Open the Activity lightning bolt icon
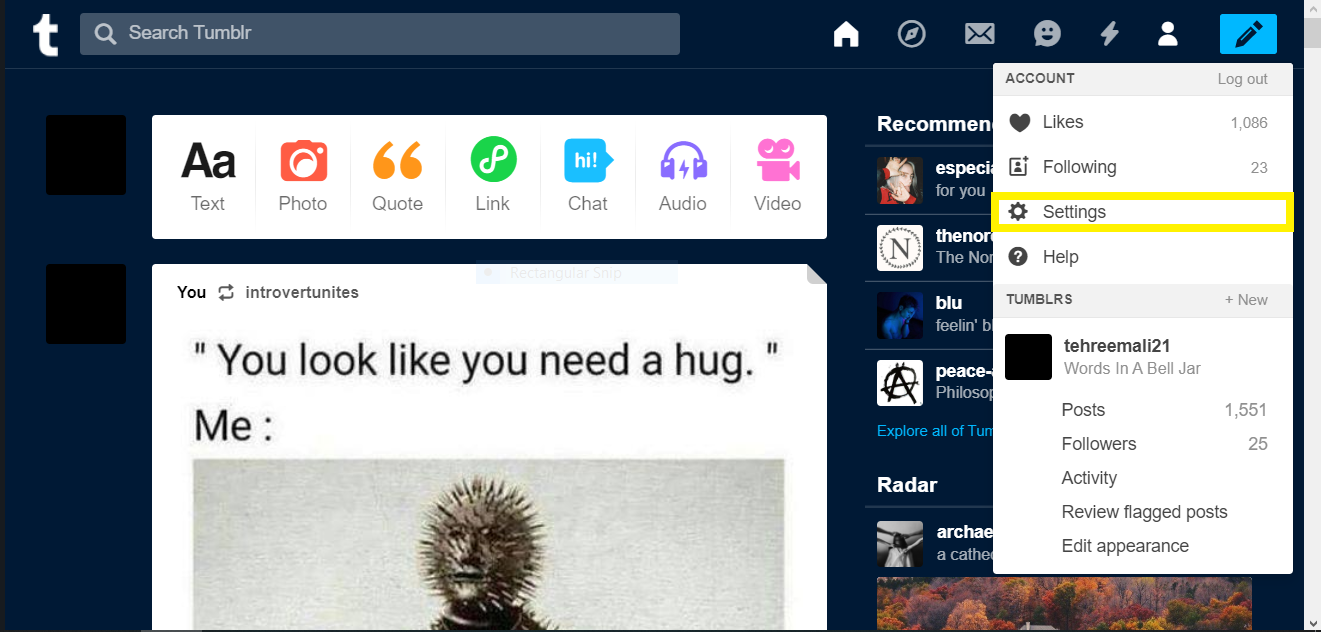This screenshot has height=632, width=1321. pyautogui.click(x=1109, y=34)
